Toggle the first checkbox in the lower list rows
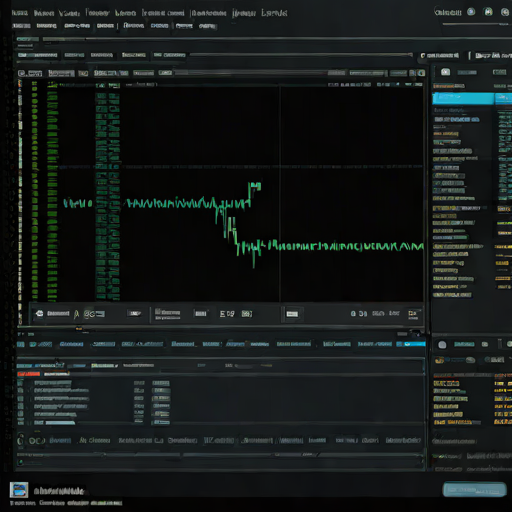Viewport: 512px width, 512px height. (x=20, y=383)
